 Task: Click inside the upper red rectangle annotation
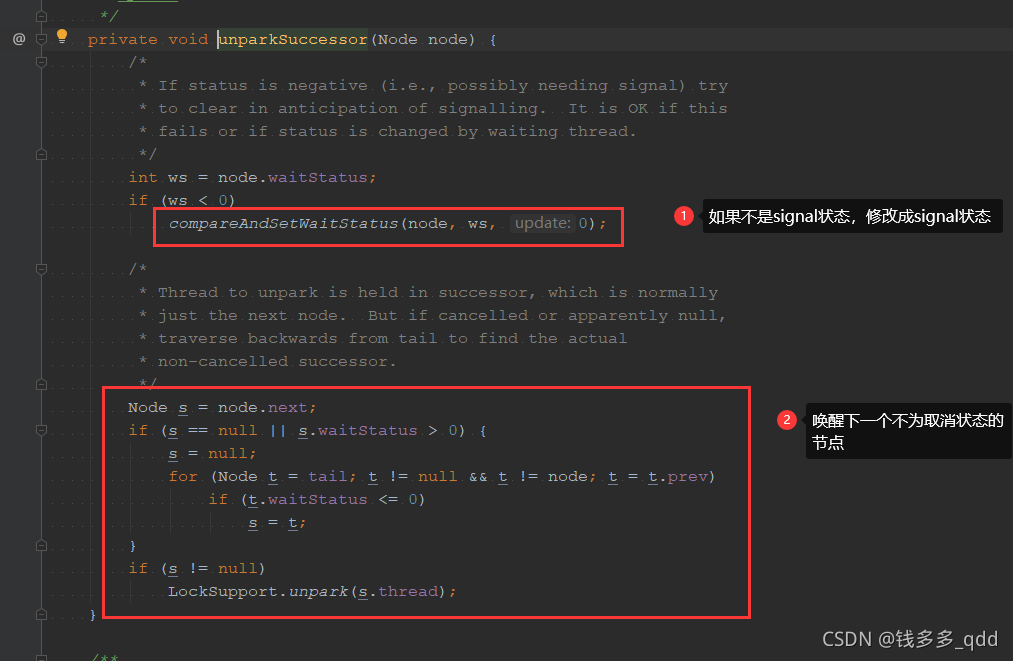click(388, 226)
